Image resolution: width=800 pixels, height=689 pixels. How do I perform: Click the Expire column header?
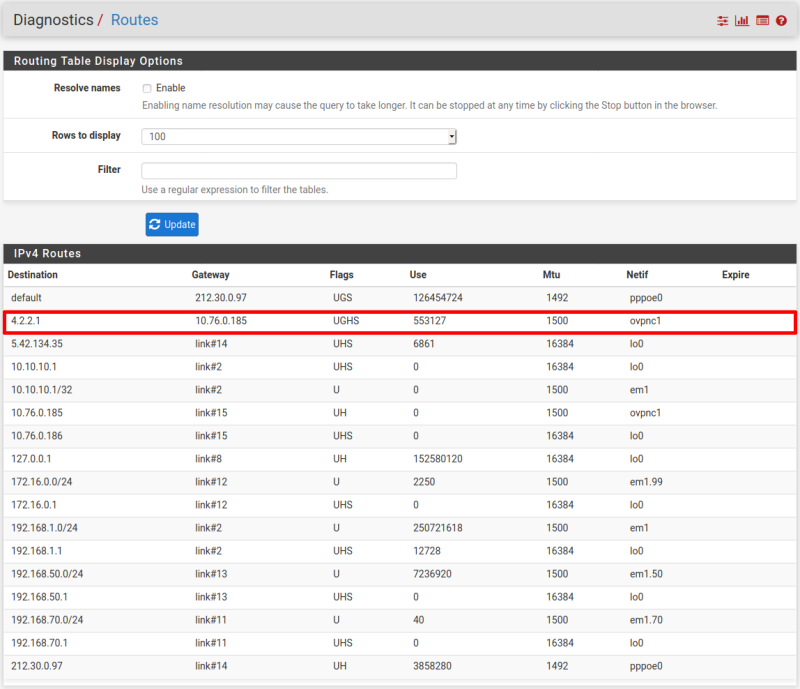(736, 275)
